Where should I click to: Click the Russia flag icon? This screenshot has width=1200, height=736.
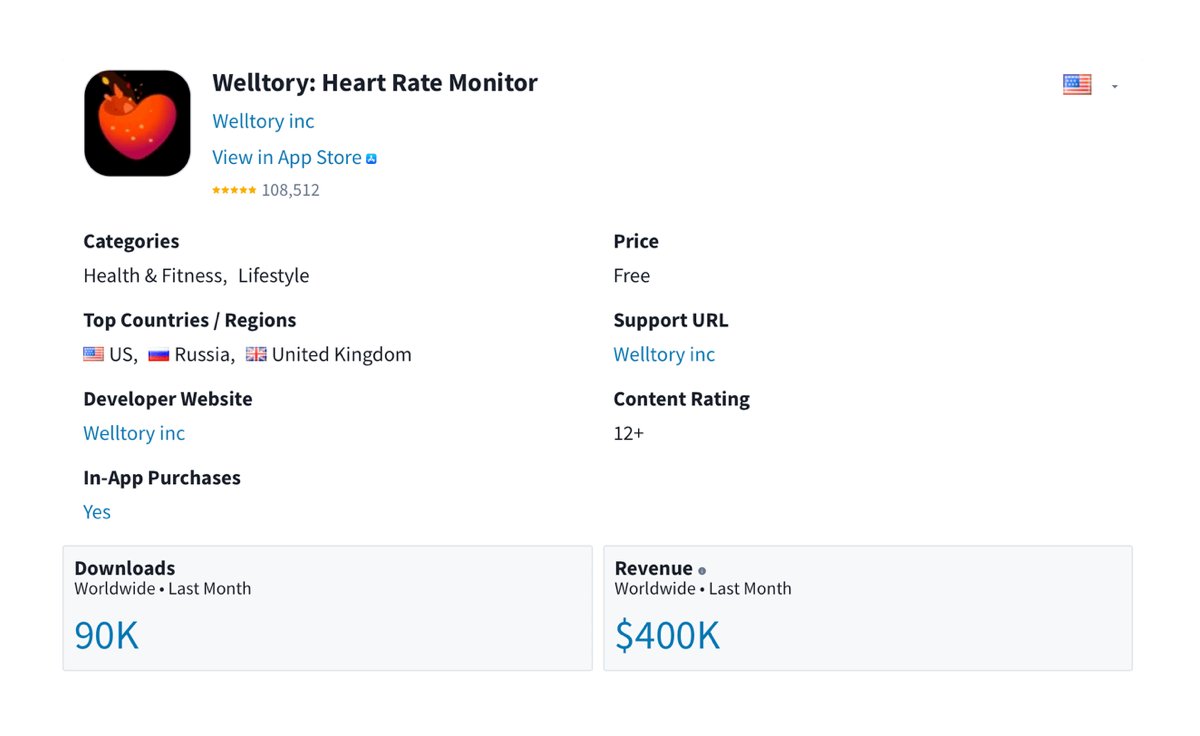[x=159, y=354]
